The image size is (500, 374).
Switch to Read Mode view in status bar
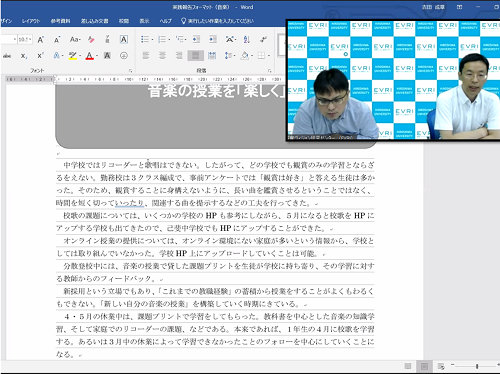tap(408, 366)
